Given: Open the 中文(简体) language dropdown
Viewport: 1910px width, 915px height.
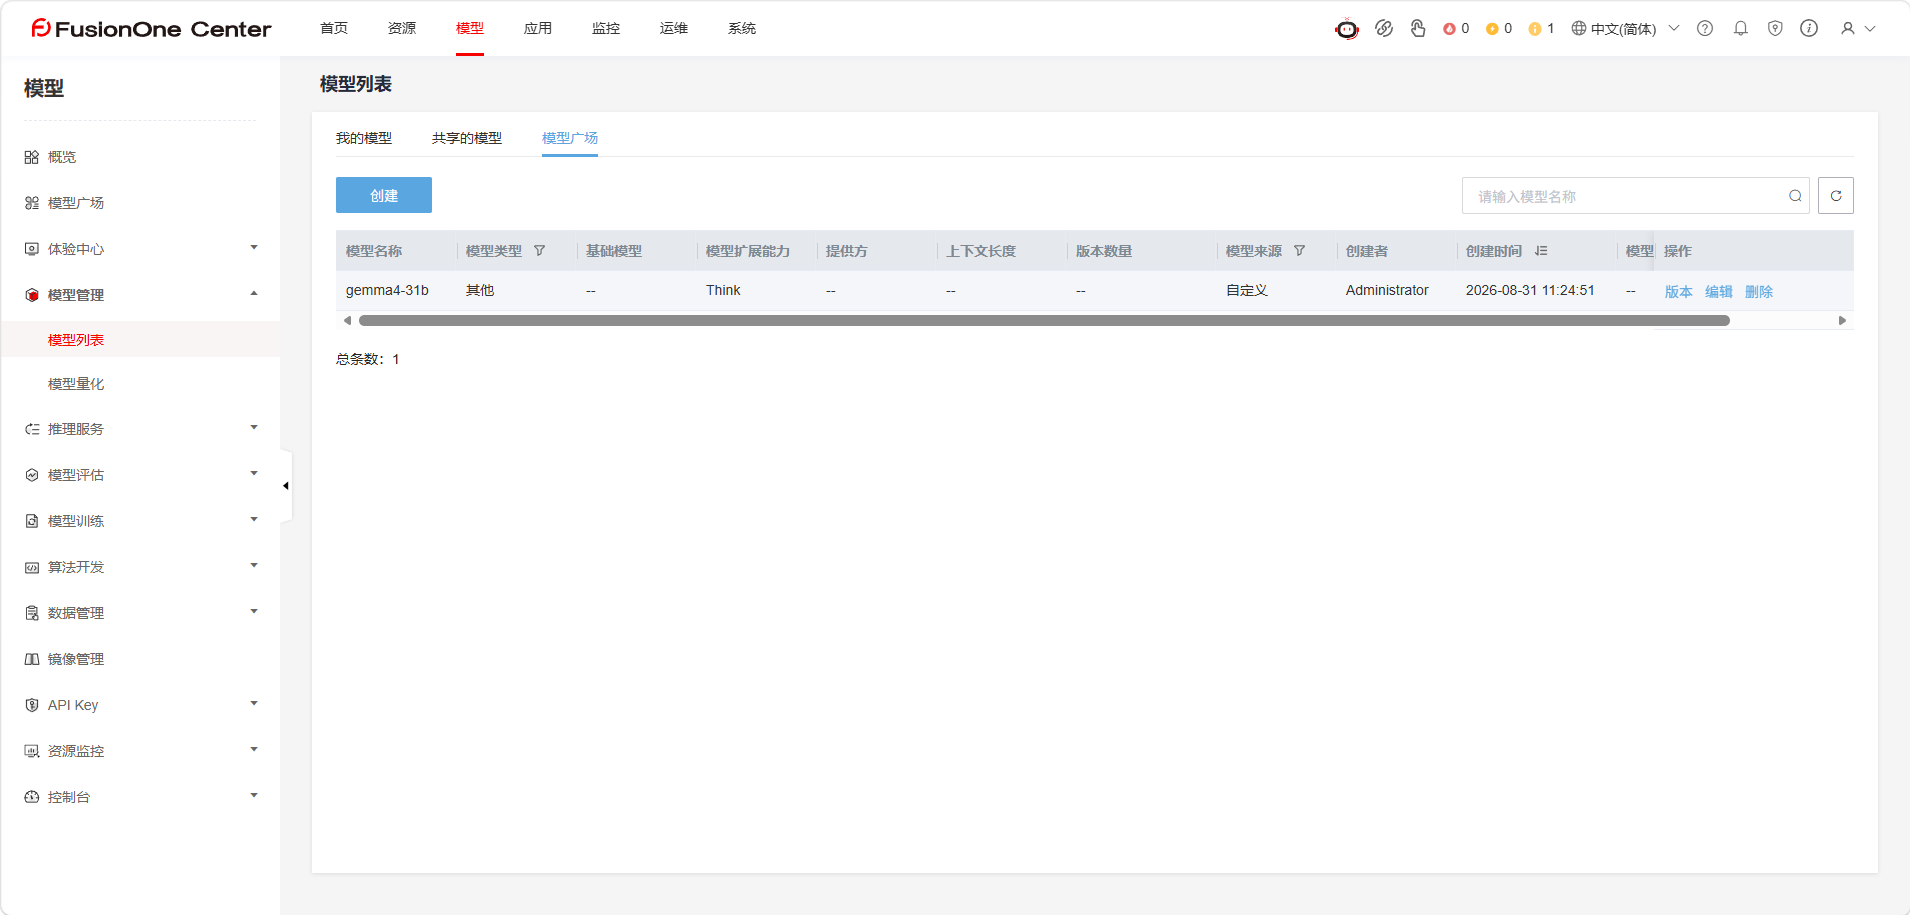Looking at the screenshot, I should (x=1625, y=28).
